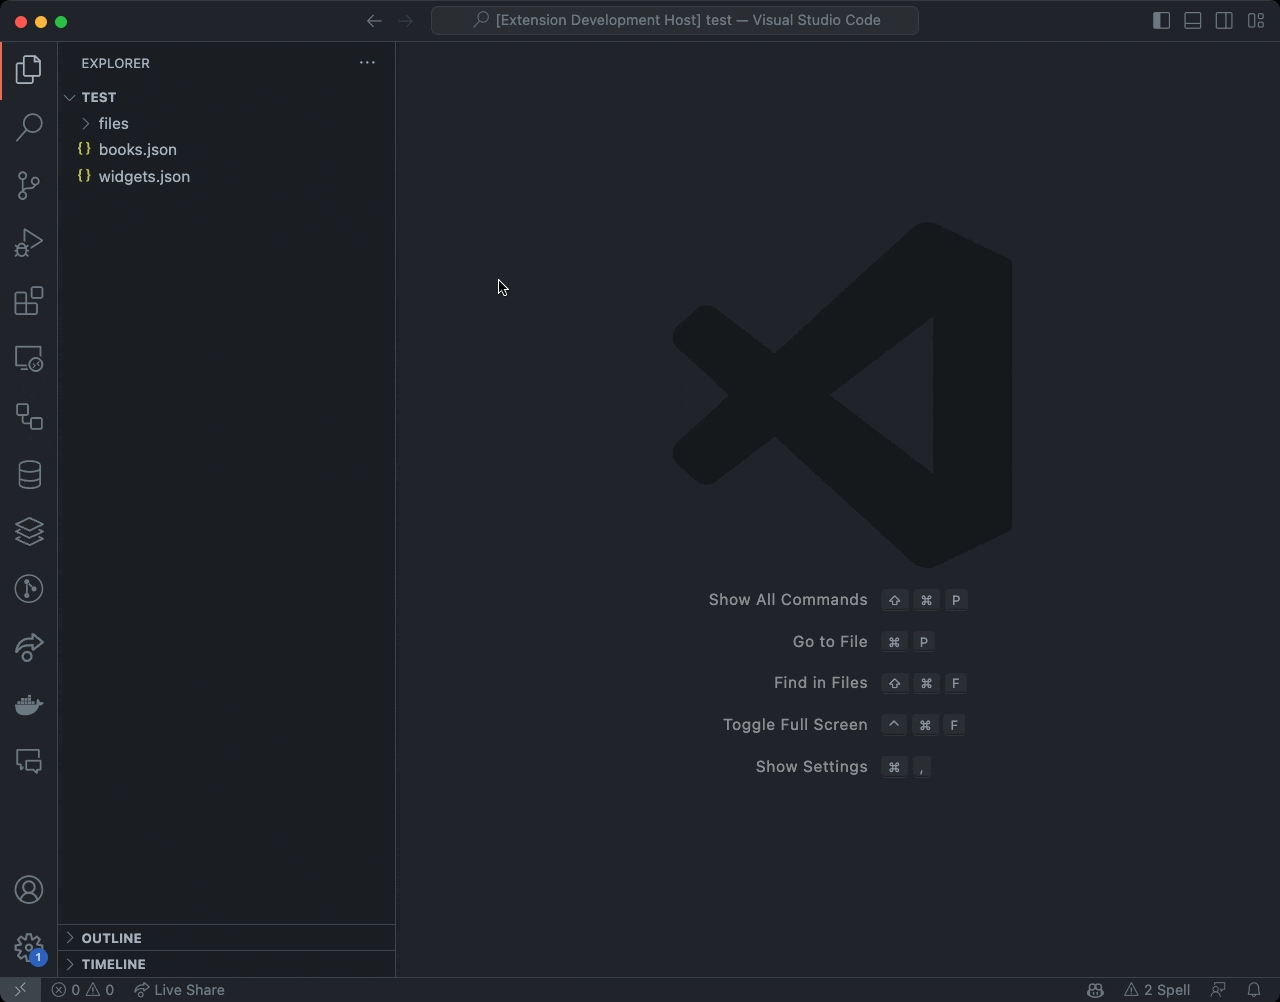The image size is (1280, 1002).
Task: Open Customize Layout button
Action: [x=1256, y=21]
